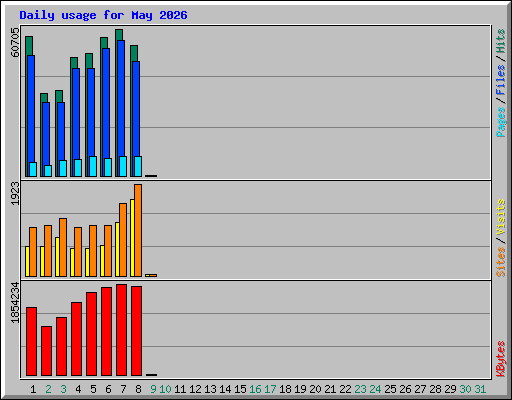Select day 16 on the x-axis

pyautogui.click(x=255, y=389)
